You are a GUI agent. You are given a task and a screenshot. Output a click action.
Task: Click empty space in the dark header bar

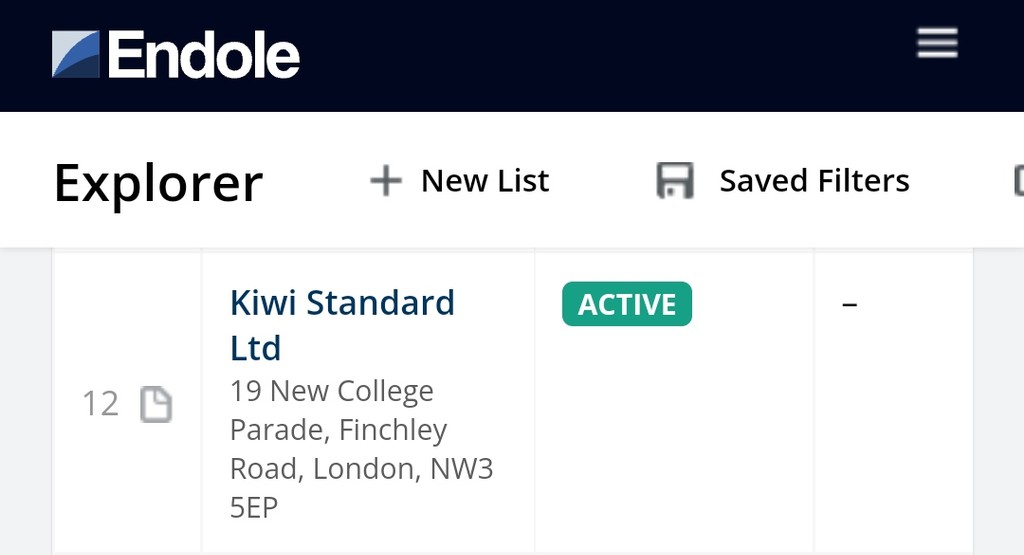tap(600, 55)
